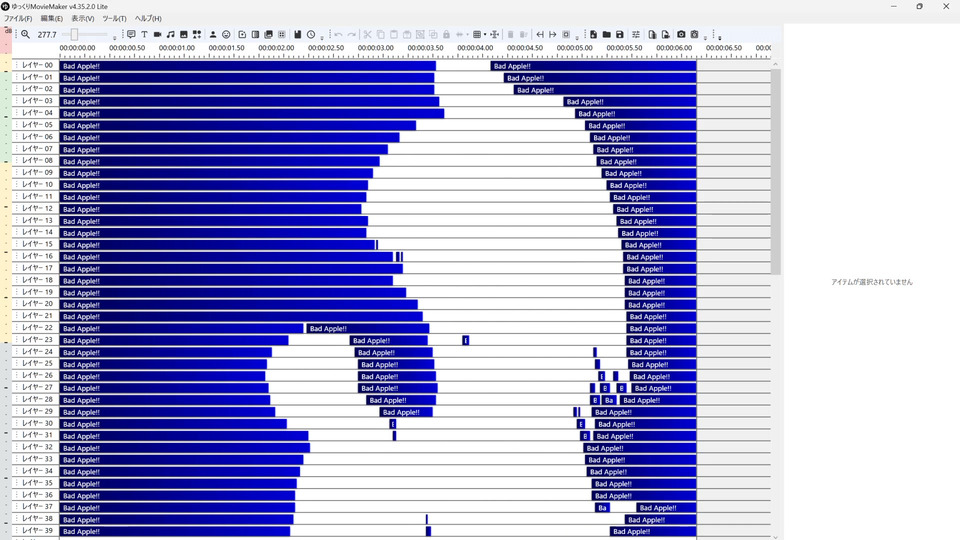Select small Ba clip on layer 37
The width and height of the screenshot is (960, 540).
602,508
